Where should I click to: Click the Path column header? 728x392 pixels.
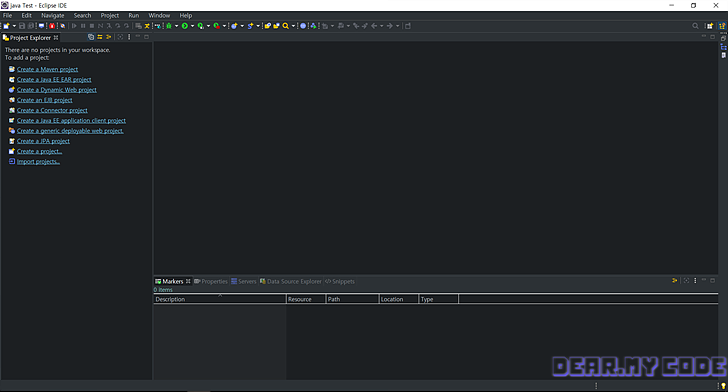click(352, 299)
